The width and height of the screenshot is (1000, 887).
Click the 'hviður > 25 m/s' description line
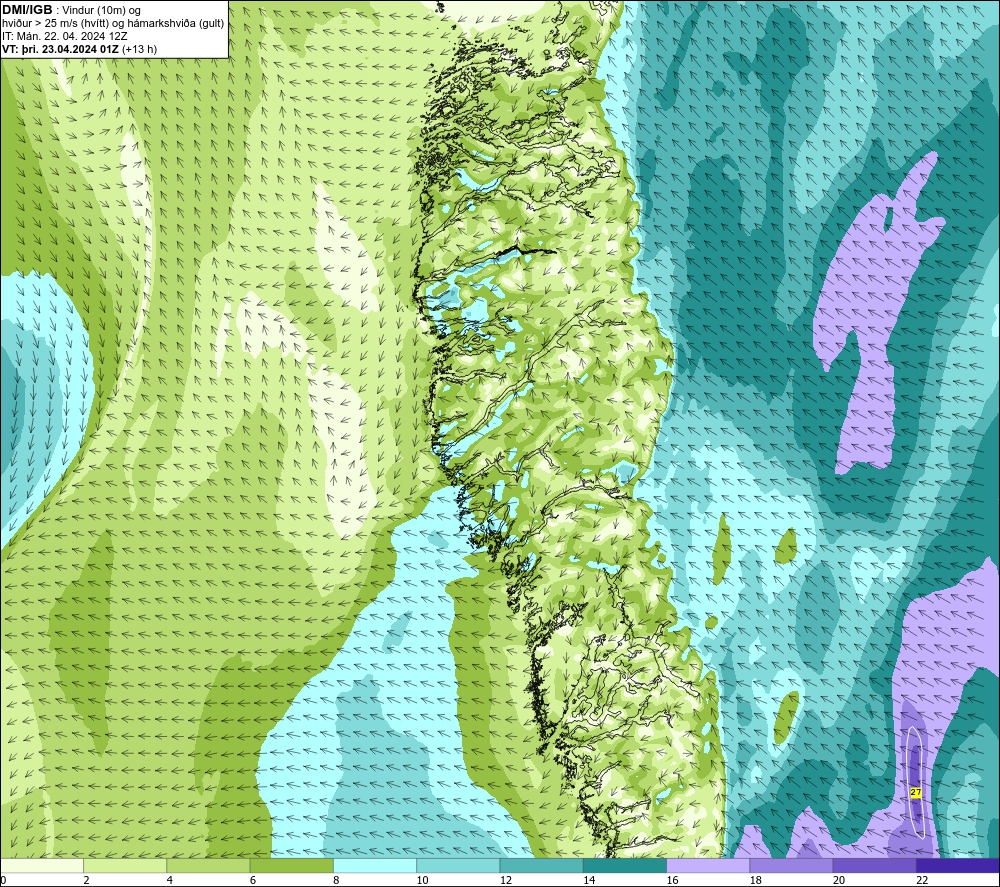pos(113,24)
